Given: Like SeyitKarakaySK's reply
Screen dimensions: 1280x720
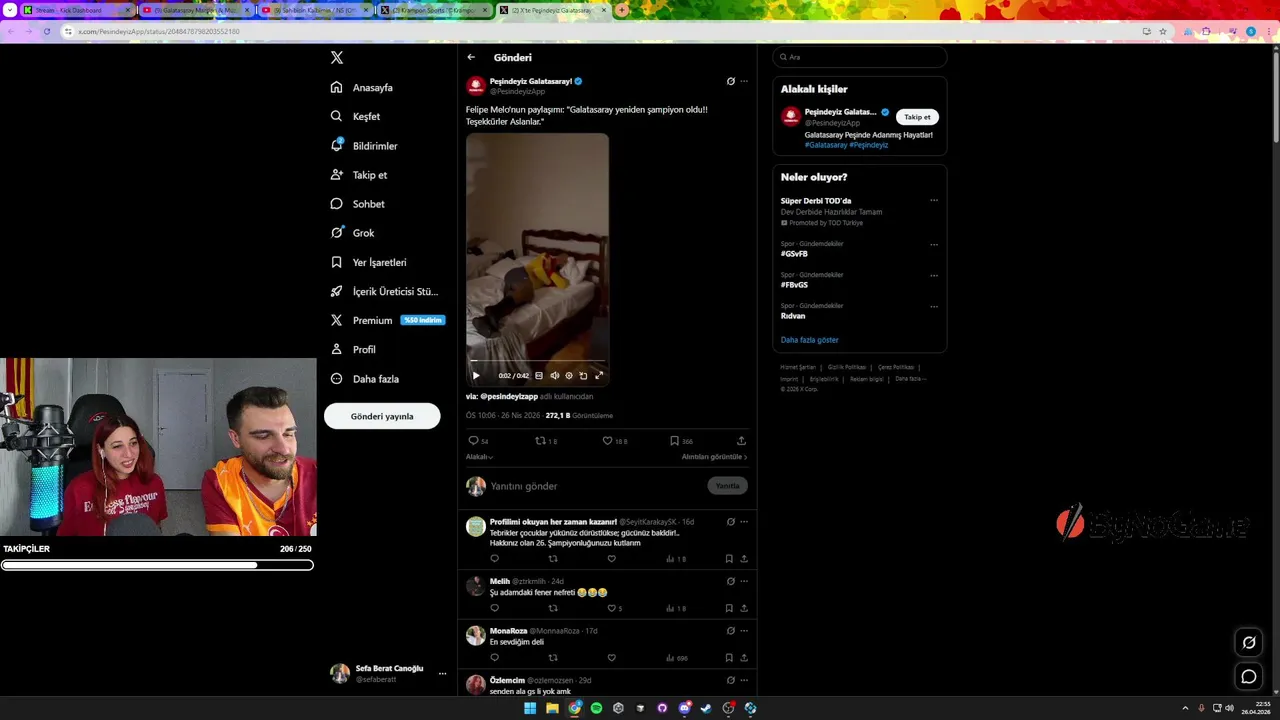Looking at the screenshot, I should (612, 559).
